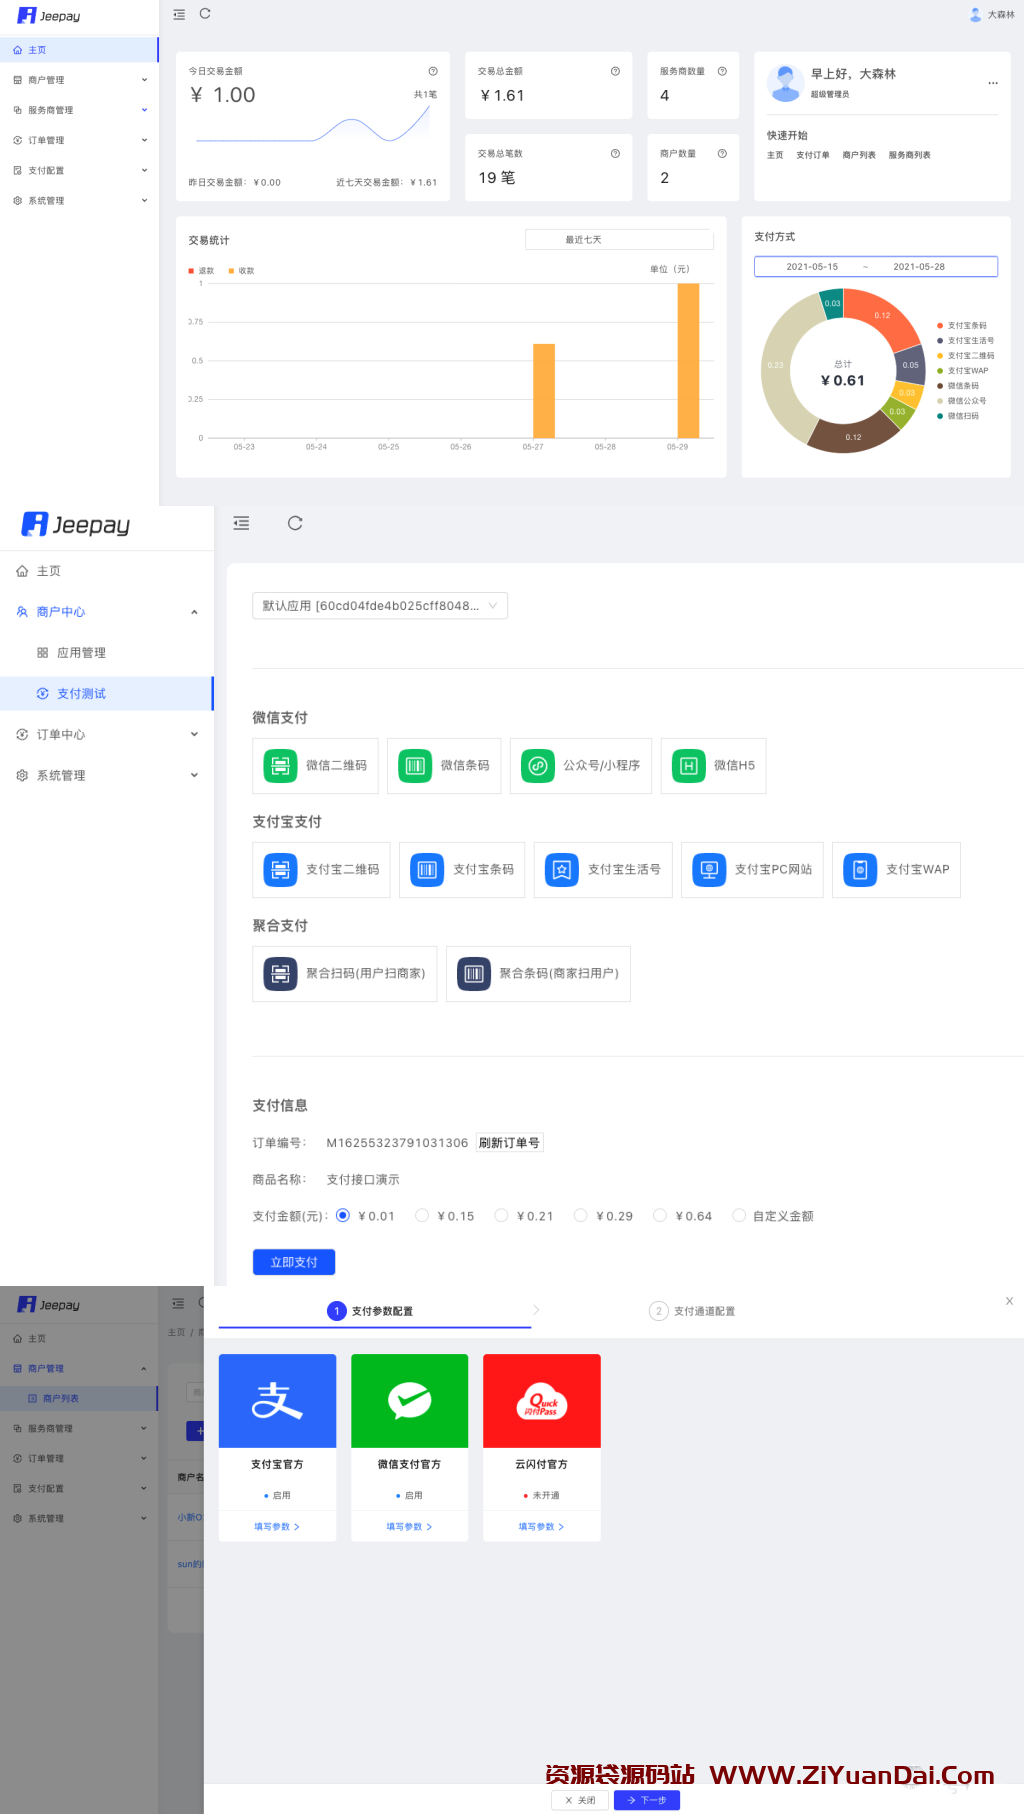Open the 最近七天 time range dropdown
The image size is (1024, 1814).
click(x=619, y=240)
